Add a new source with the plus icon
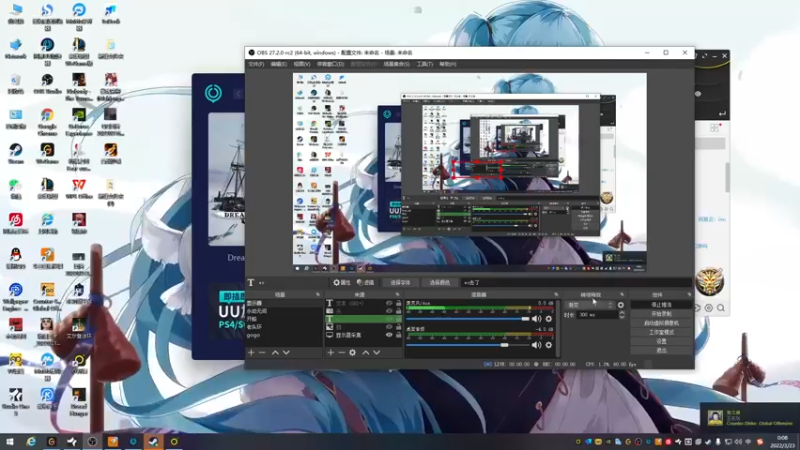Screen dimensions: 800x450 [331, 353]
